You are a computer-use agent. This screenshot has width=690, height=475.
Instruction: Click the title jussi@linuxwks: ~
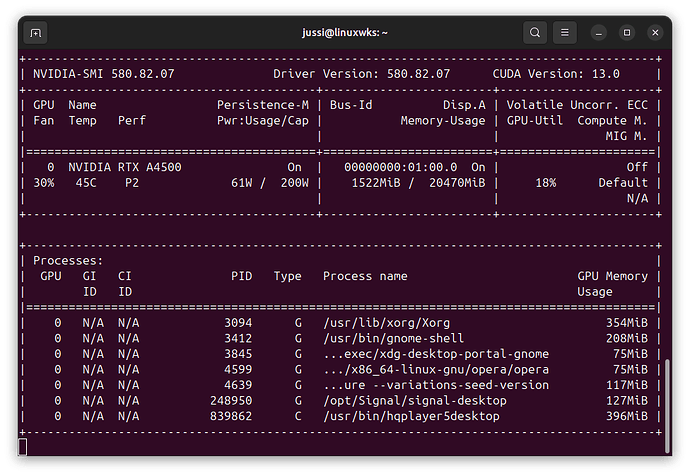[345, 33]
